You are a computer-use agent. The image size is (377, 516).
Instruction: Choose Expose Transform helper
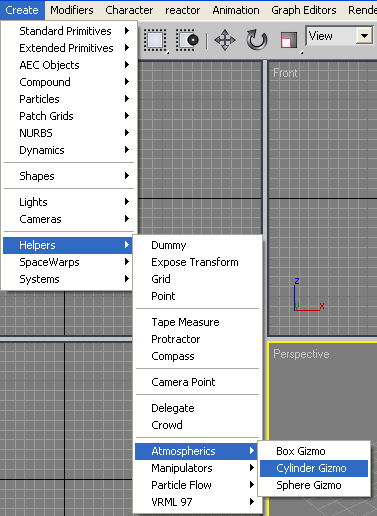(197, 262)
